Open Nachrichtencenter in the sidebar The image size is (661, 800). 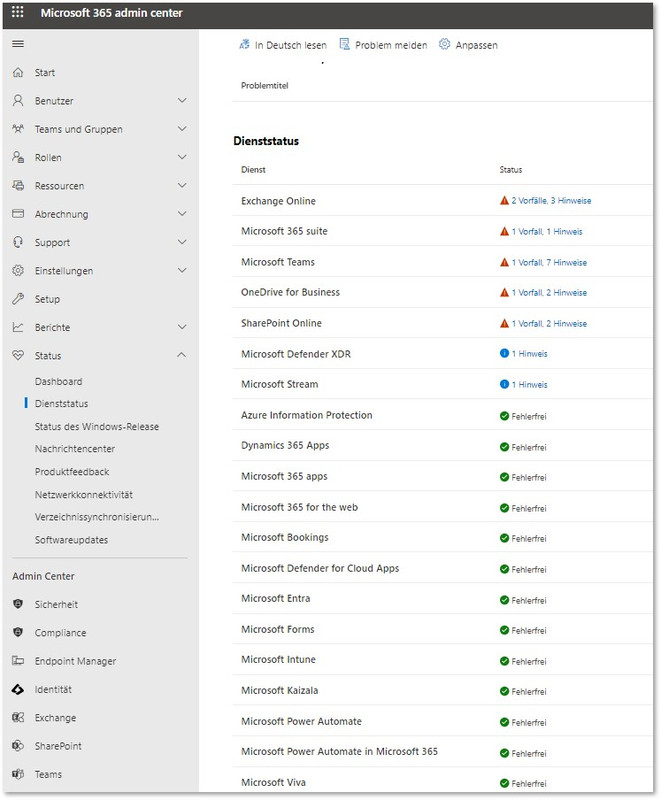[x=75, y=449]
